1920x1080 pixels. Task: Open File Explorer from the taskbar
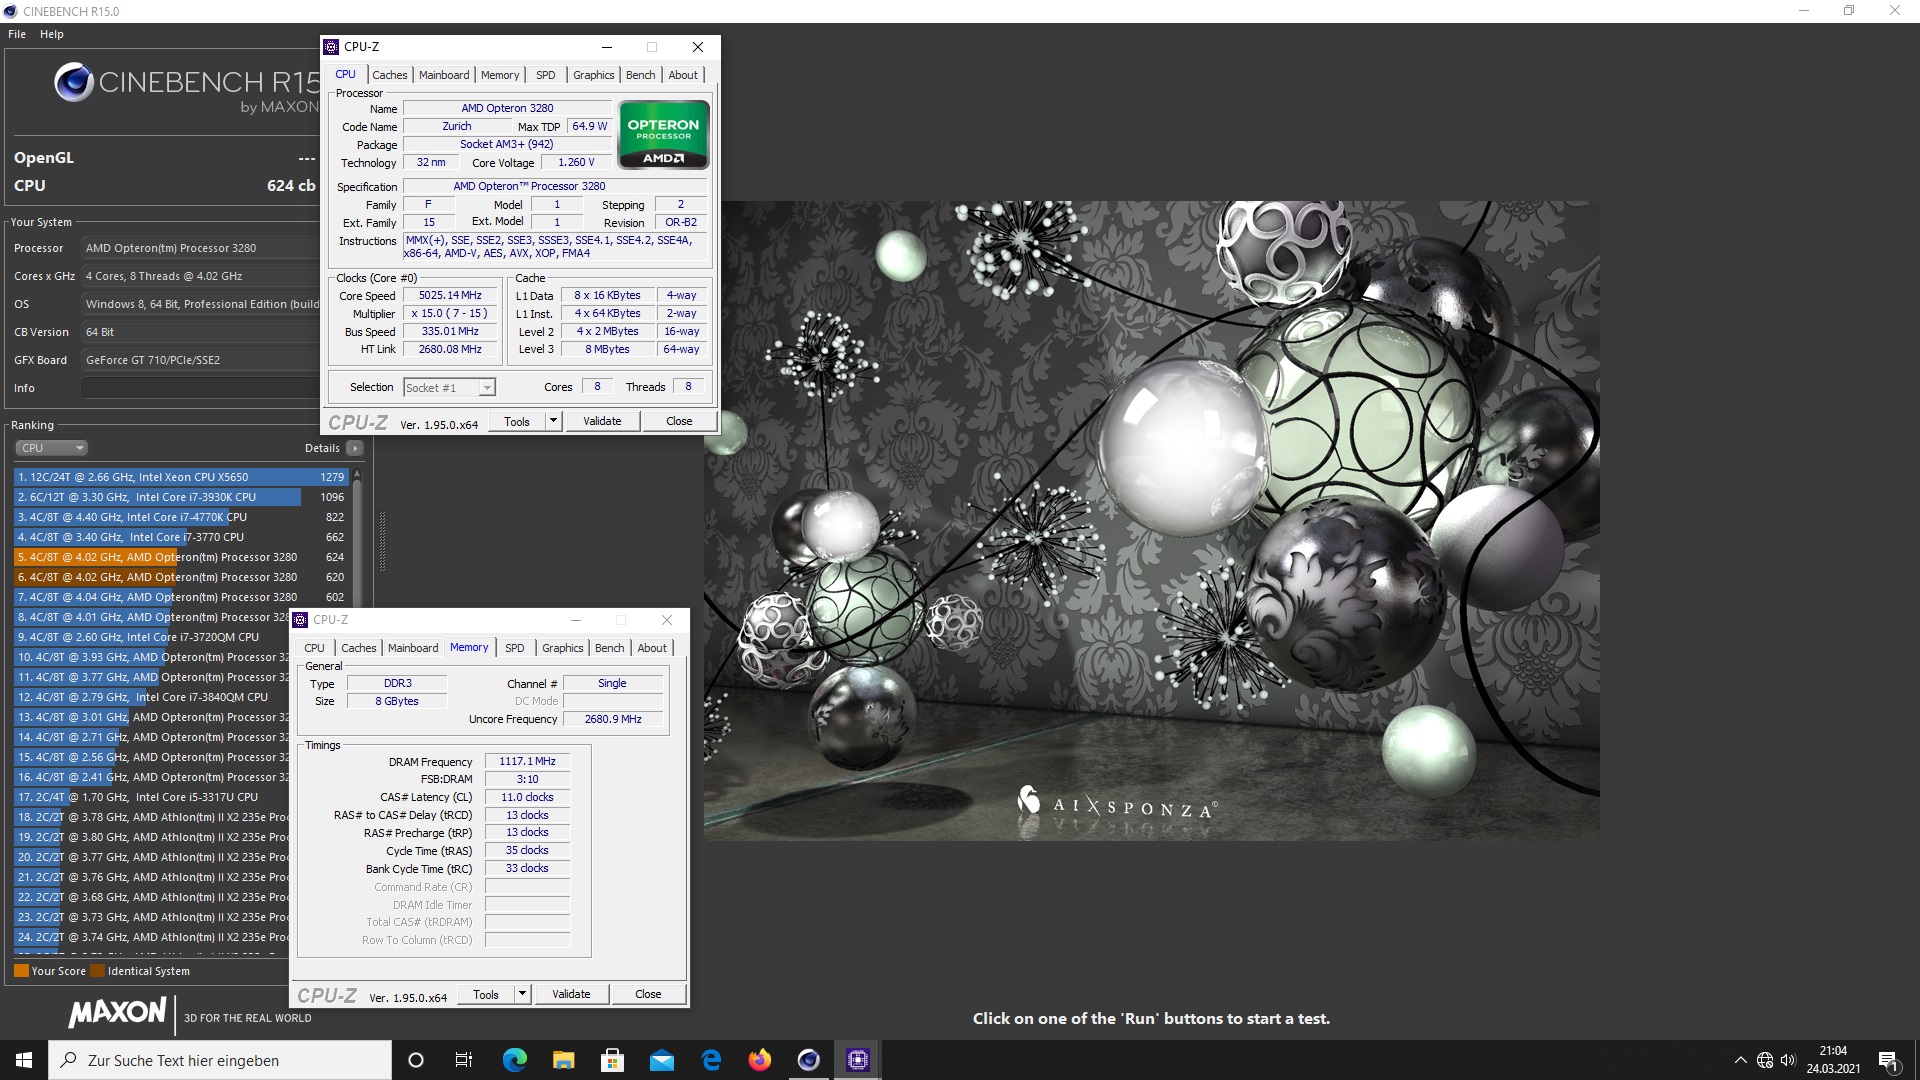563,1060
